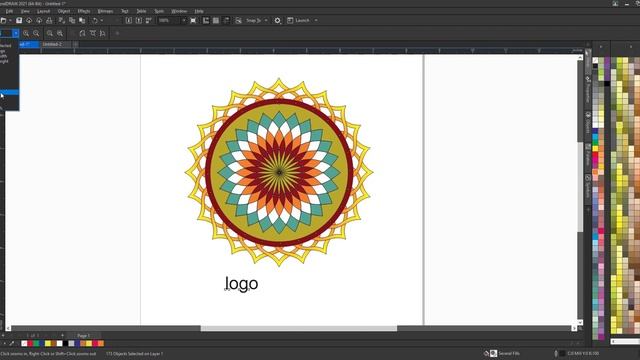Click the Launch button

(x=298, y=20)
